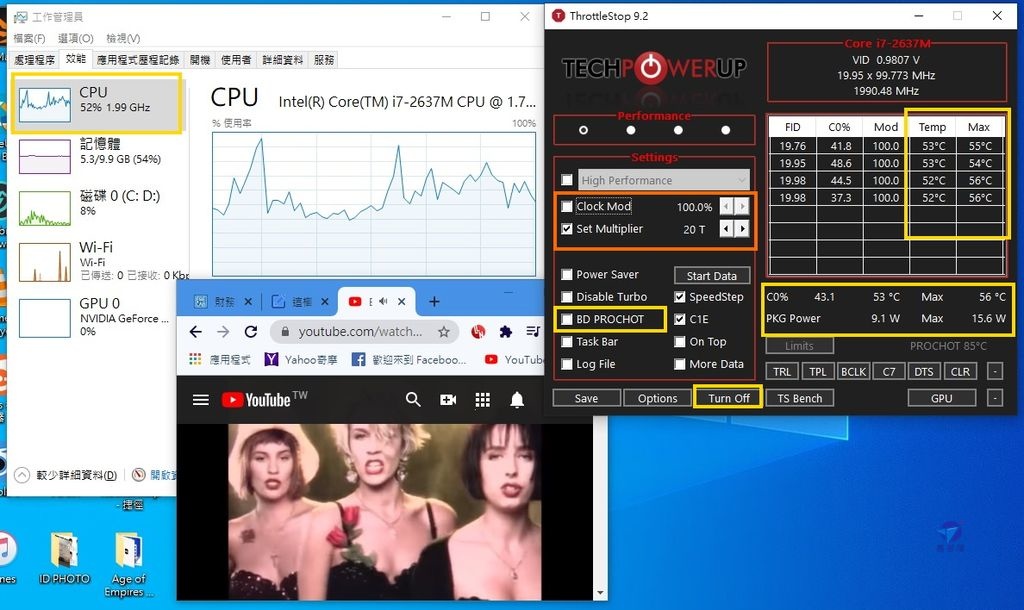This screenshot has width=1024, height=610.
Task: Open the YouTube apps grid icon
Action: point(482,399)
